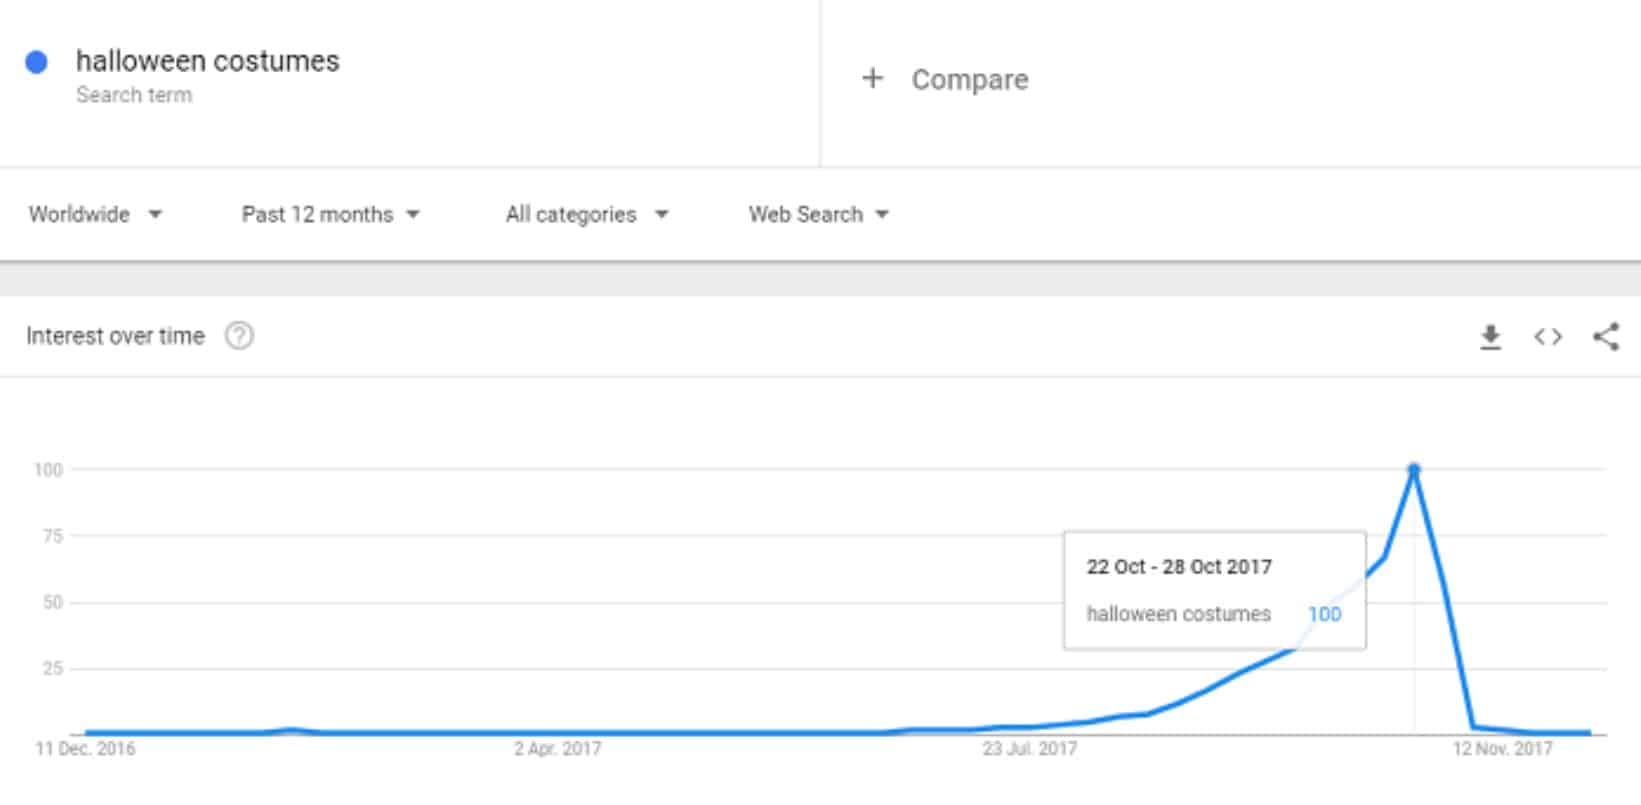Image resolution: width=1641 pixels, height=805 pixels.
Task: Click the Search term label
Action: coord(134,95)
